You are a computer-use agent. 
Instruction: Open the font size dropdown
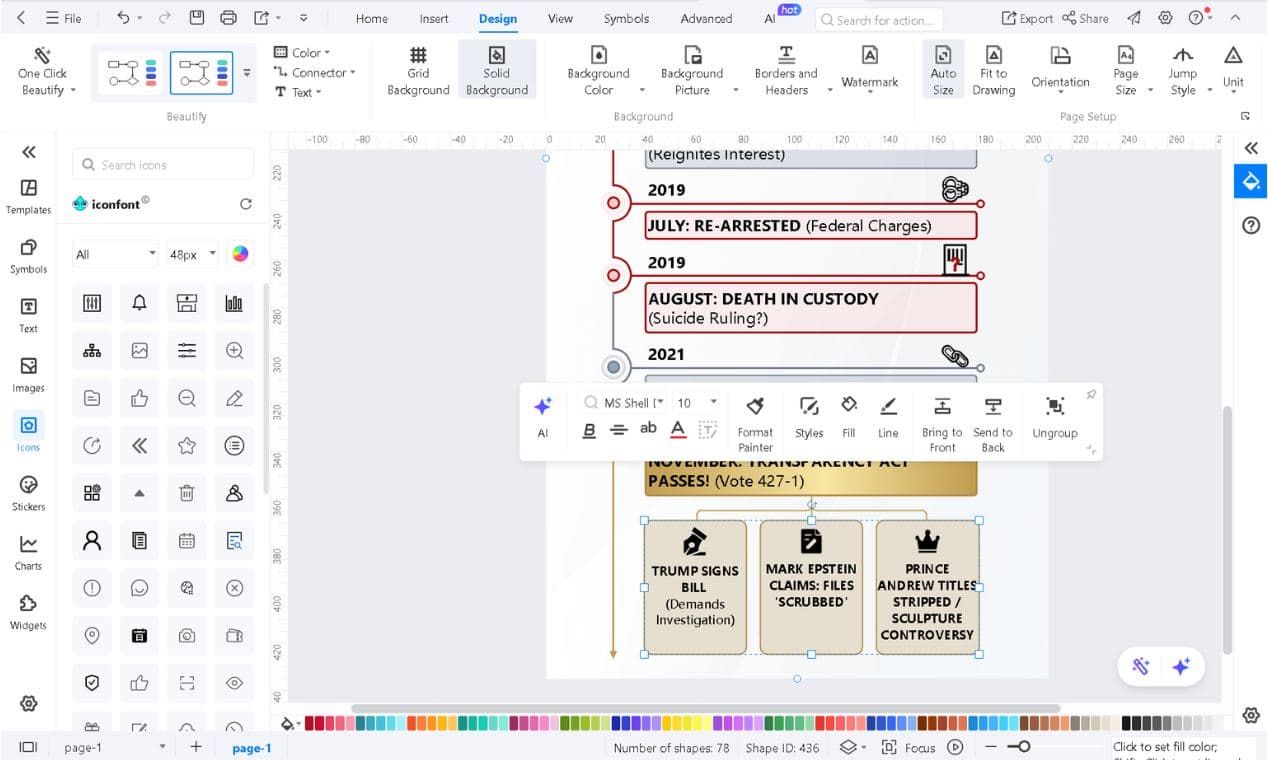tap(711, 403)
